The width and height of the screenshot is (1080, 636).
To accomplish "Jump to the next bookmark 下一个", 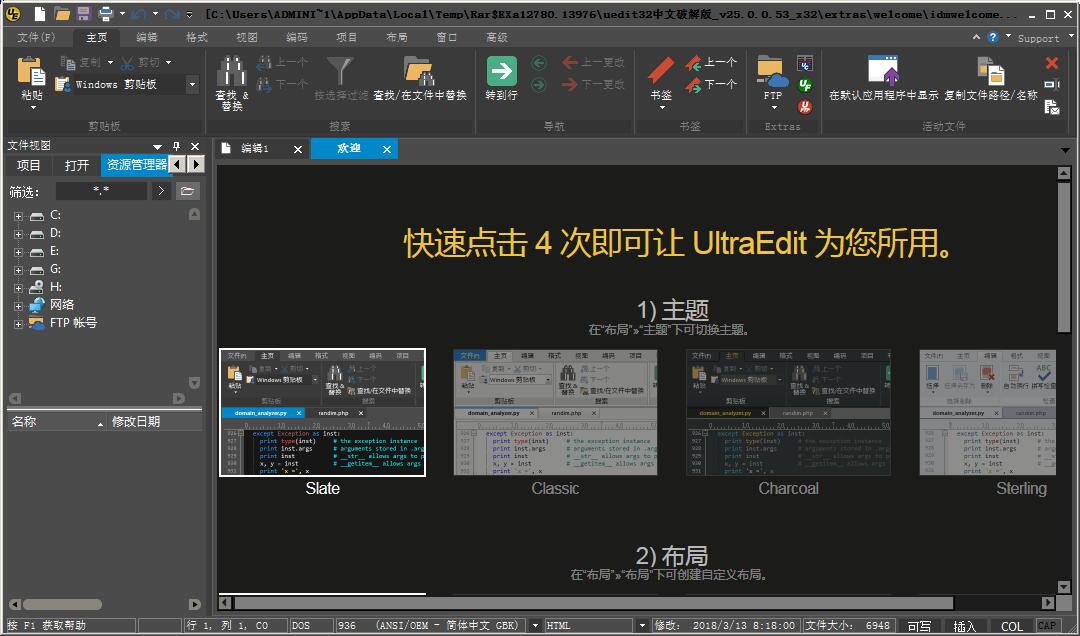I will [711, 85].
